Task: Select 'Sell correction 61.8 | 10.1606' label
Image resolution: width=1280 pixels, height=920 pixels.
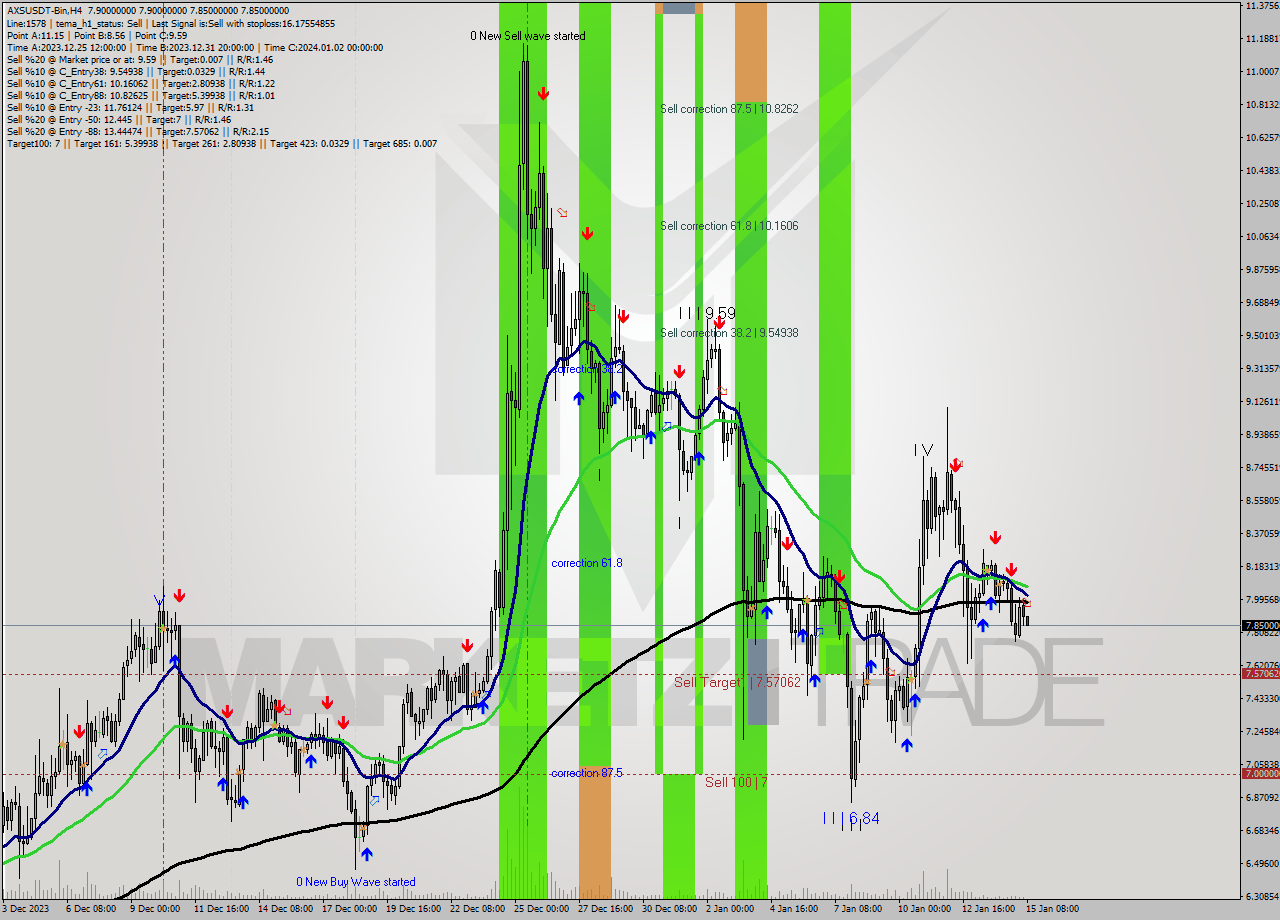Action: coord(729,226)
